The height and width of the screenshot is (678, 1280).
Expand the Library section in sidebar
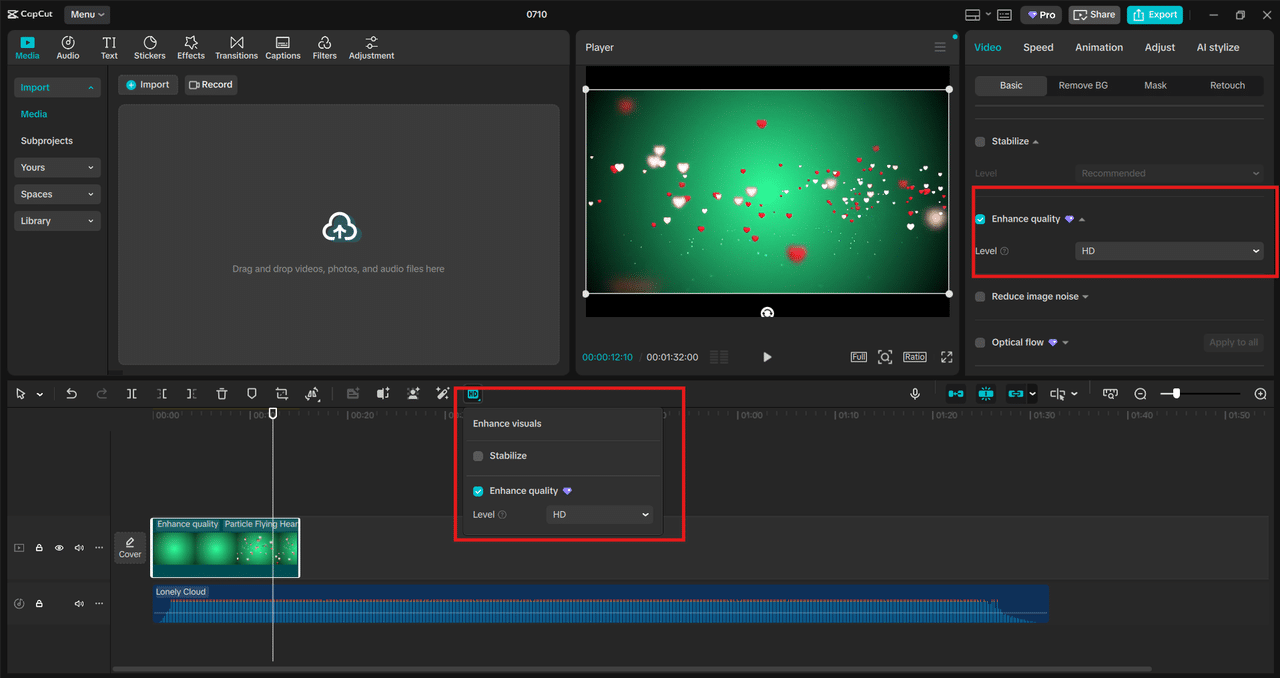tap(57, 221)
